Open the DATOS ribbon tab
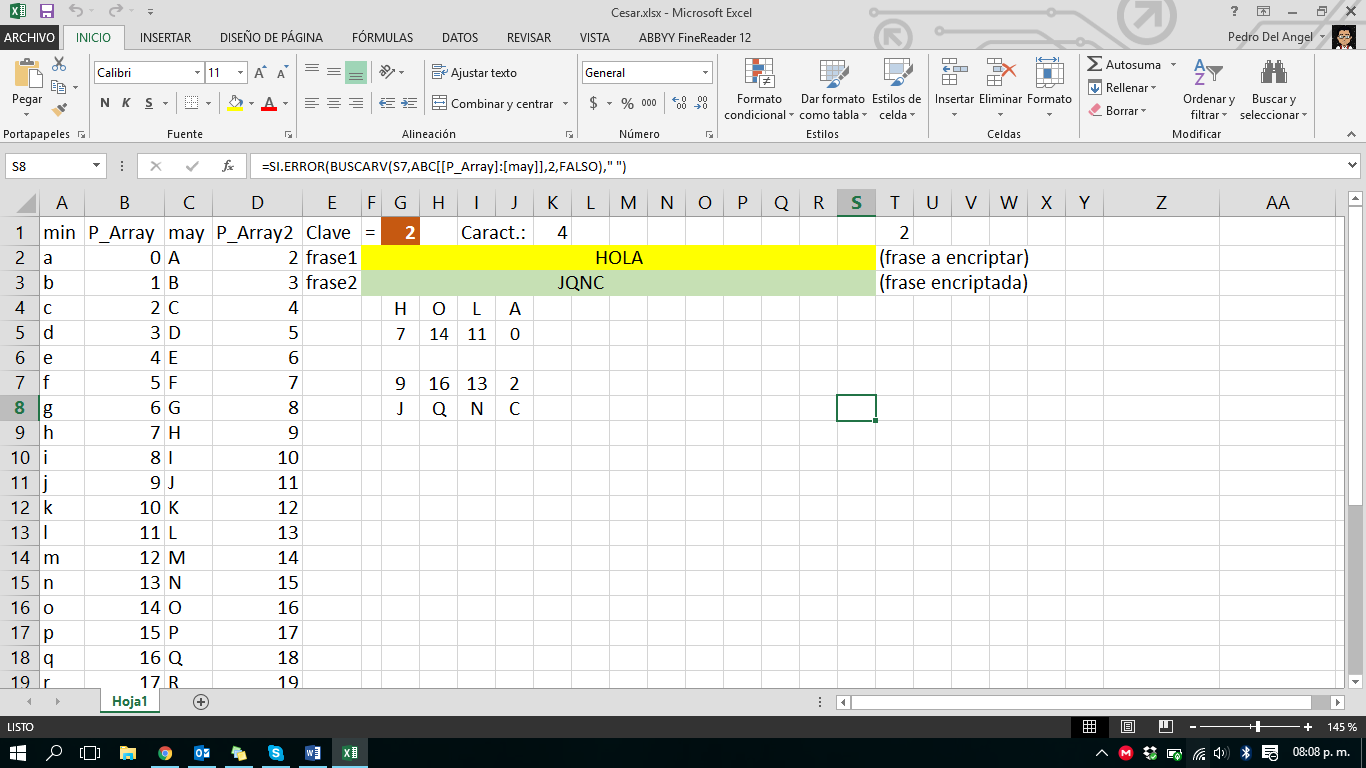The height and width of the screenshot is (768, 1366). tap(462, 37)
